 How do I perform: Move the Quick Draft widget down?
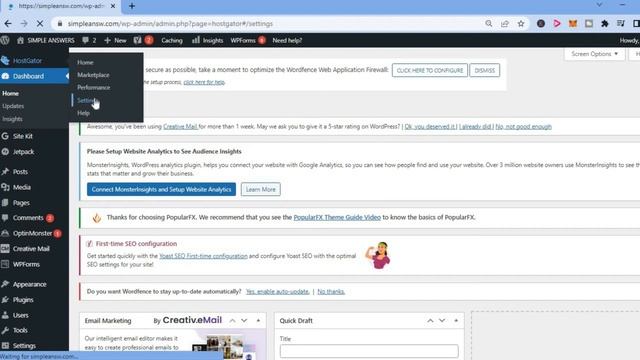[442, 321]
